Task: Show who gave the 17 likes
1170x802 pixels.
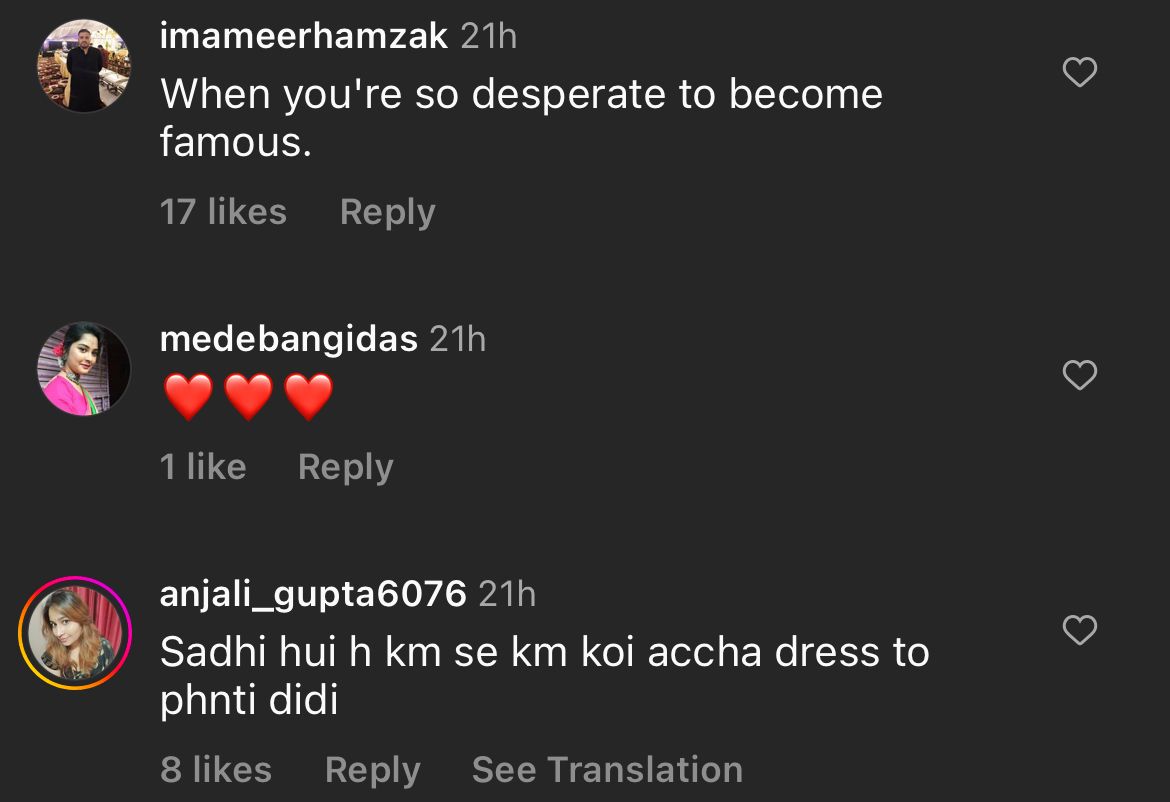Action: tap(223, 212)
